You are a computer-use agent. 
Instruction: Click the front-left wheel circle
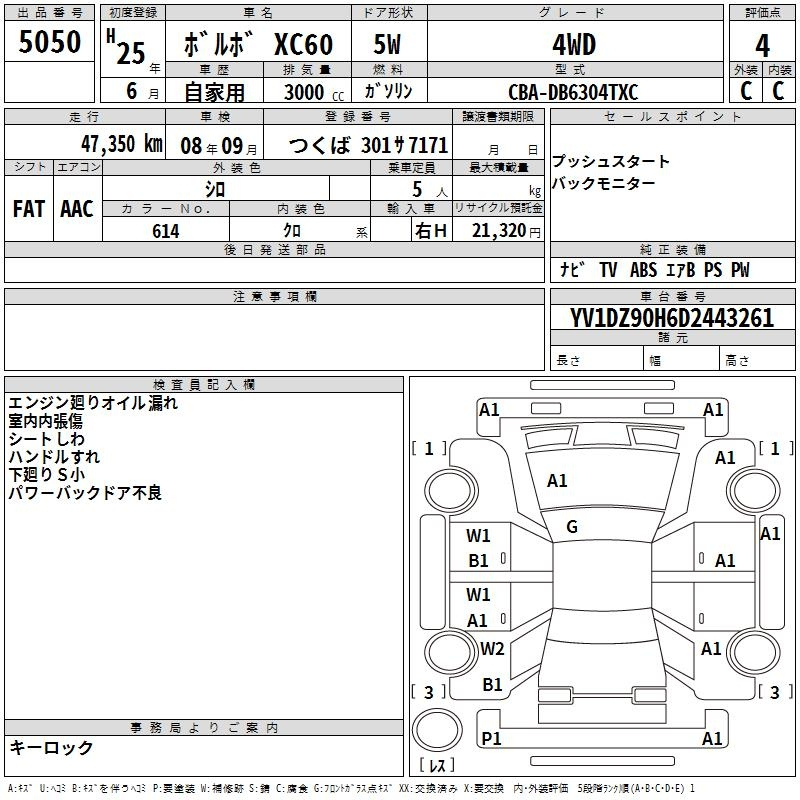coord(451,491)
